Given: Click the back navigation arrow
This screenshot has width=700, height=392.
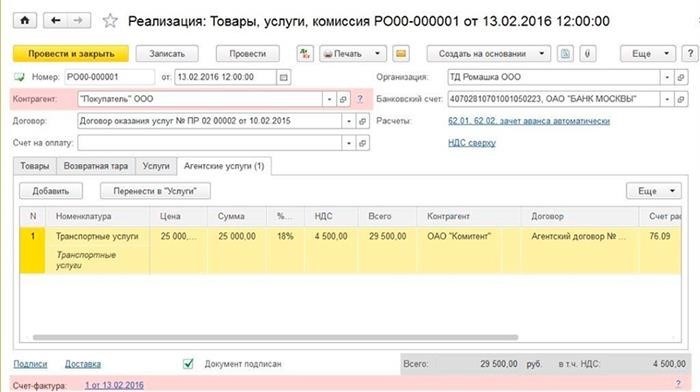Looking at the screenshot, I should click(x=55, y=21).
